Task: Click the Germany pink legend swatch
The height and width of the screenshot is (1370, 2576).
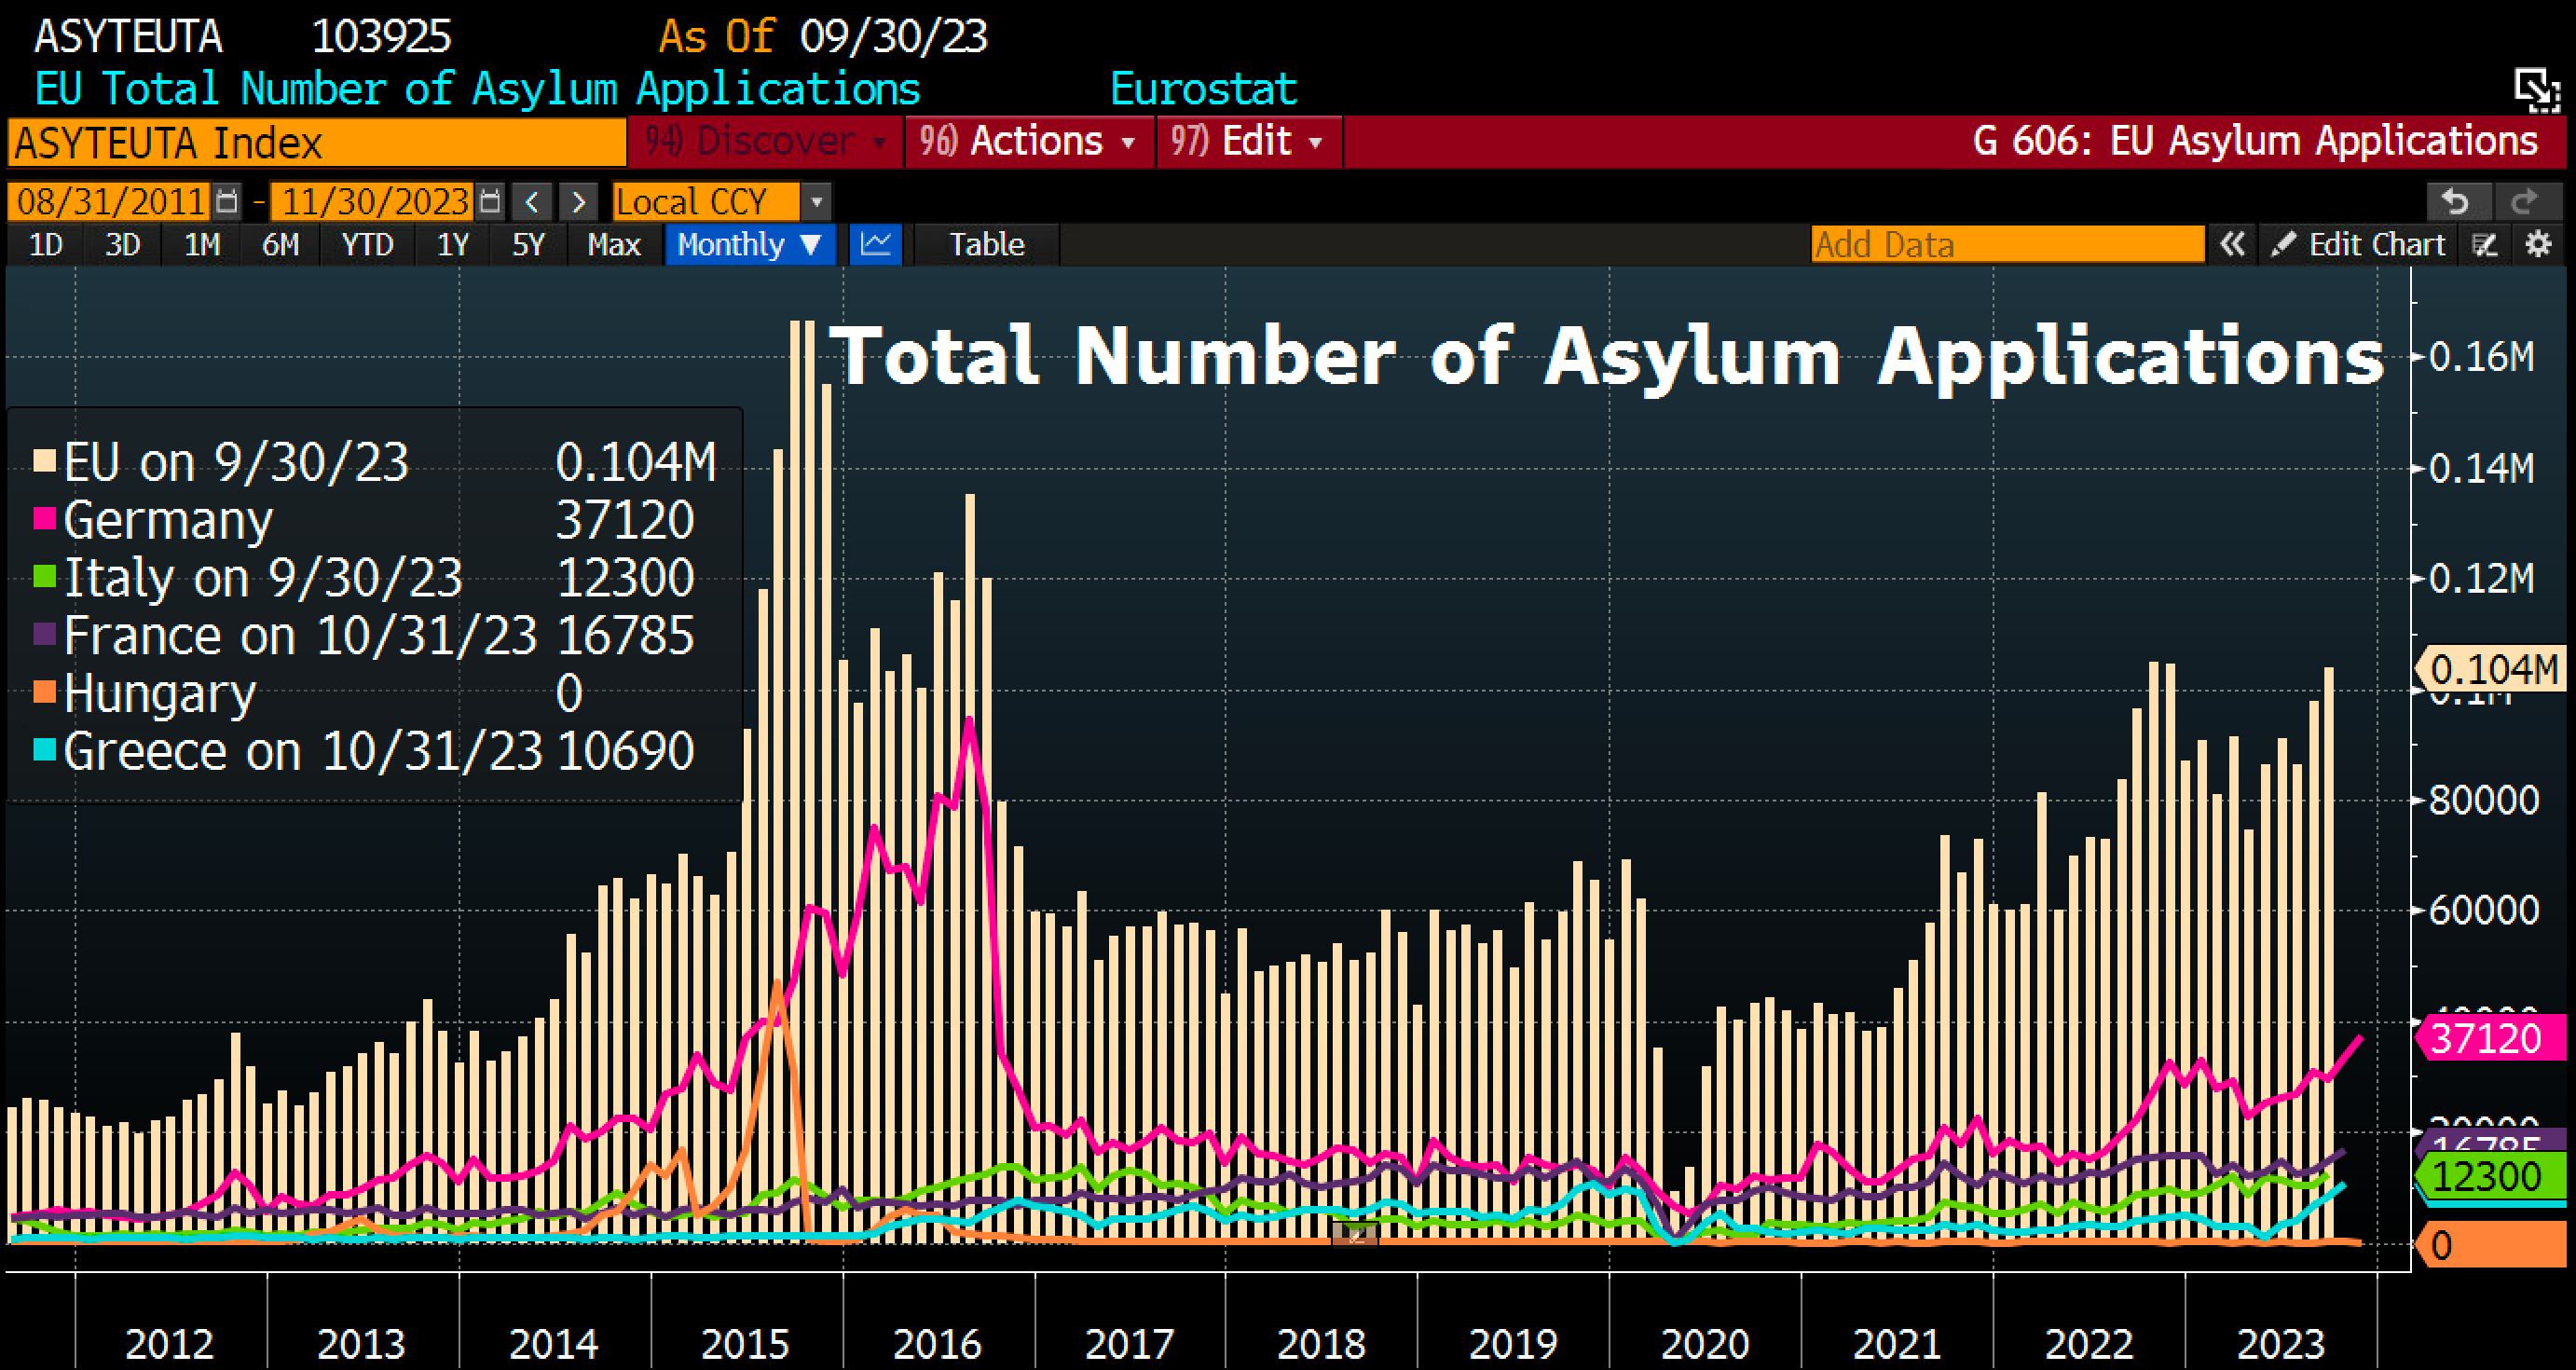Action: [x=44, y=519]
